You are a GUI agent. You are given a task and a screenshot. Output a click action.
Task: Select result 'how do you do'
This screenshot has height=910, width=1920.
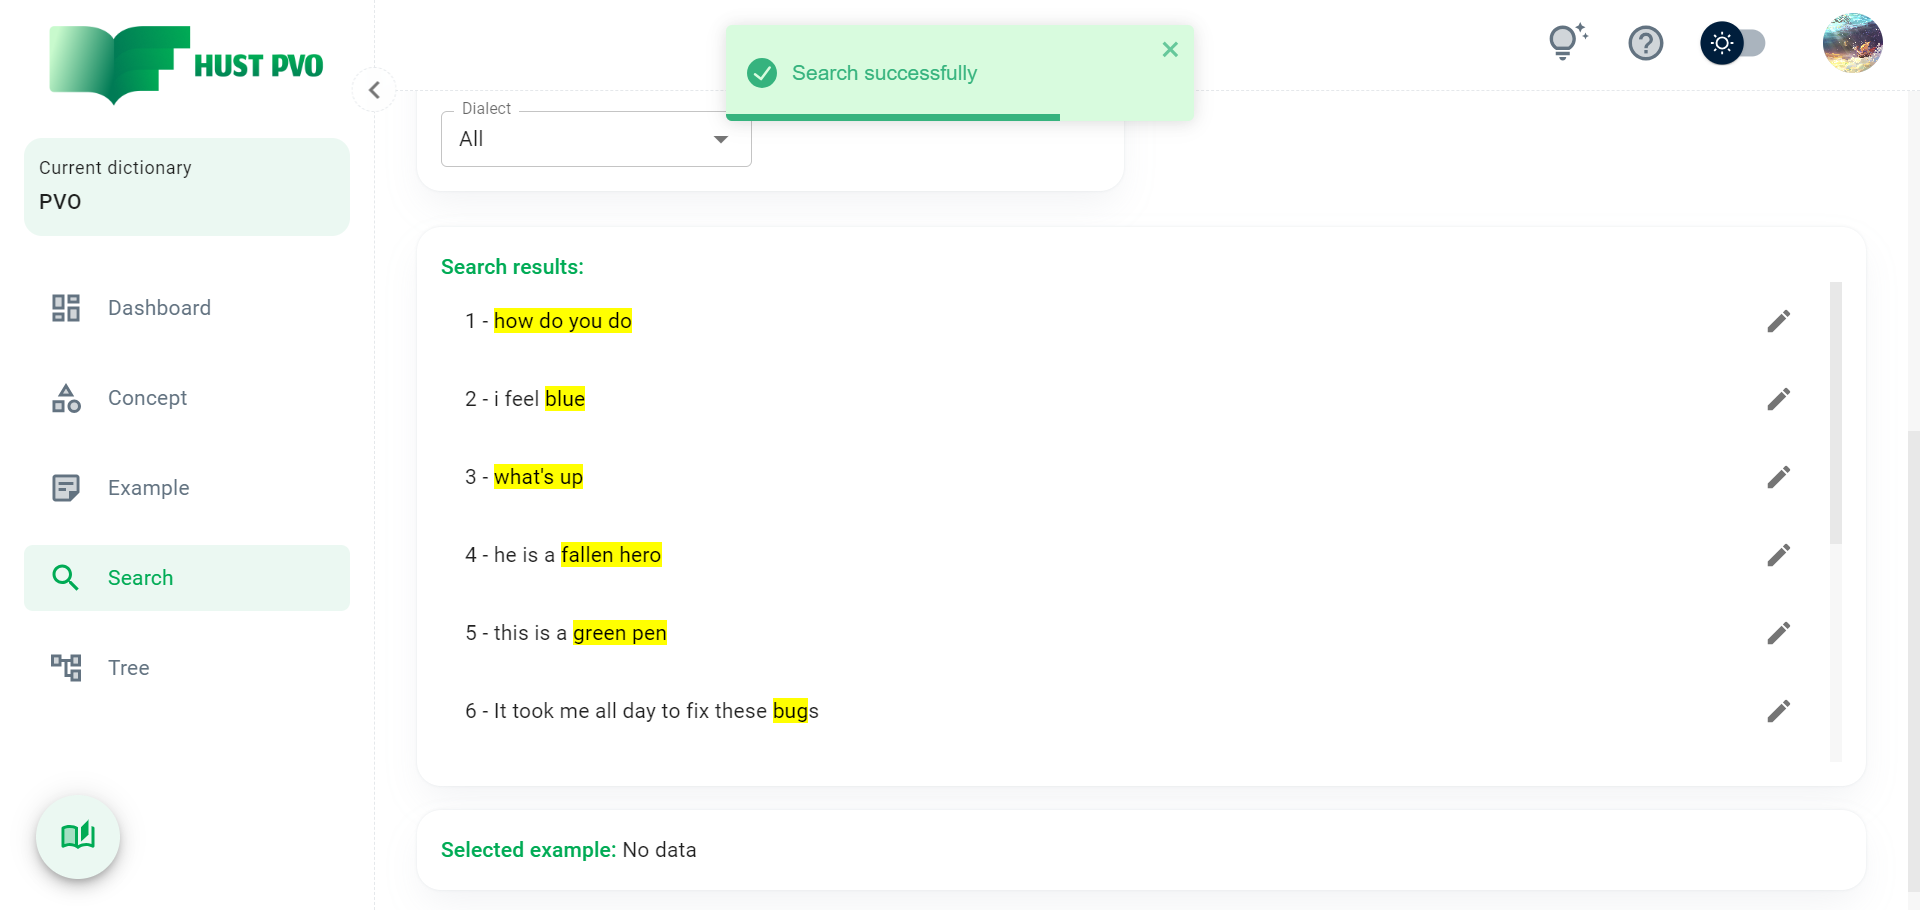tap(549, 321)
